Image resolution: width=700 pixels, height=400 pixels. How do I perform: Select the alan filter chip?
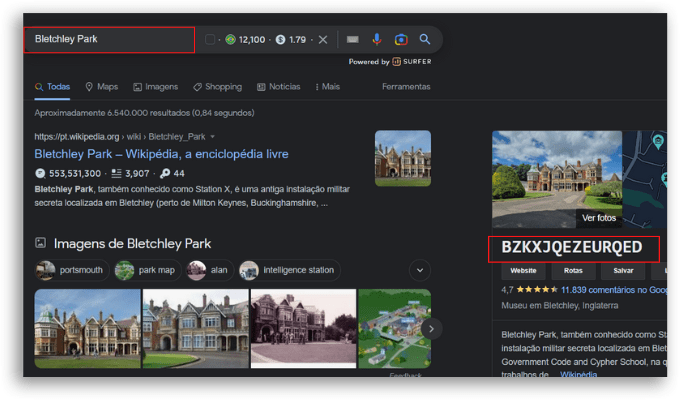pos(210,270)
